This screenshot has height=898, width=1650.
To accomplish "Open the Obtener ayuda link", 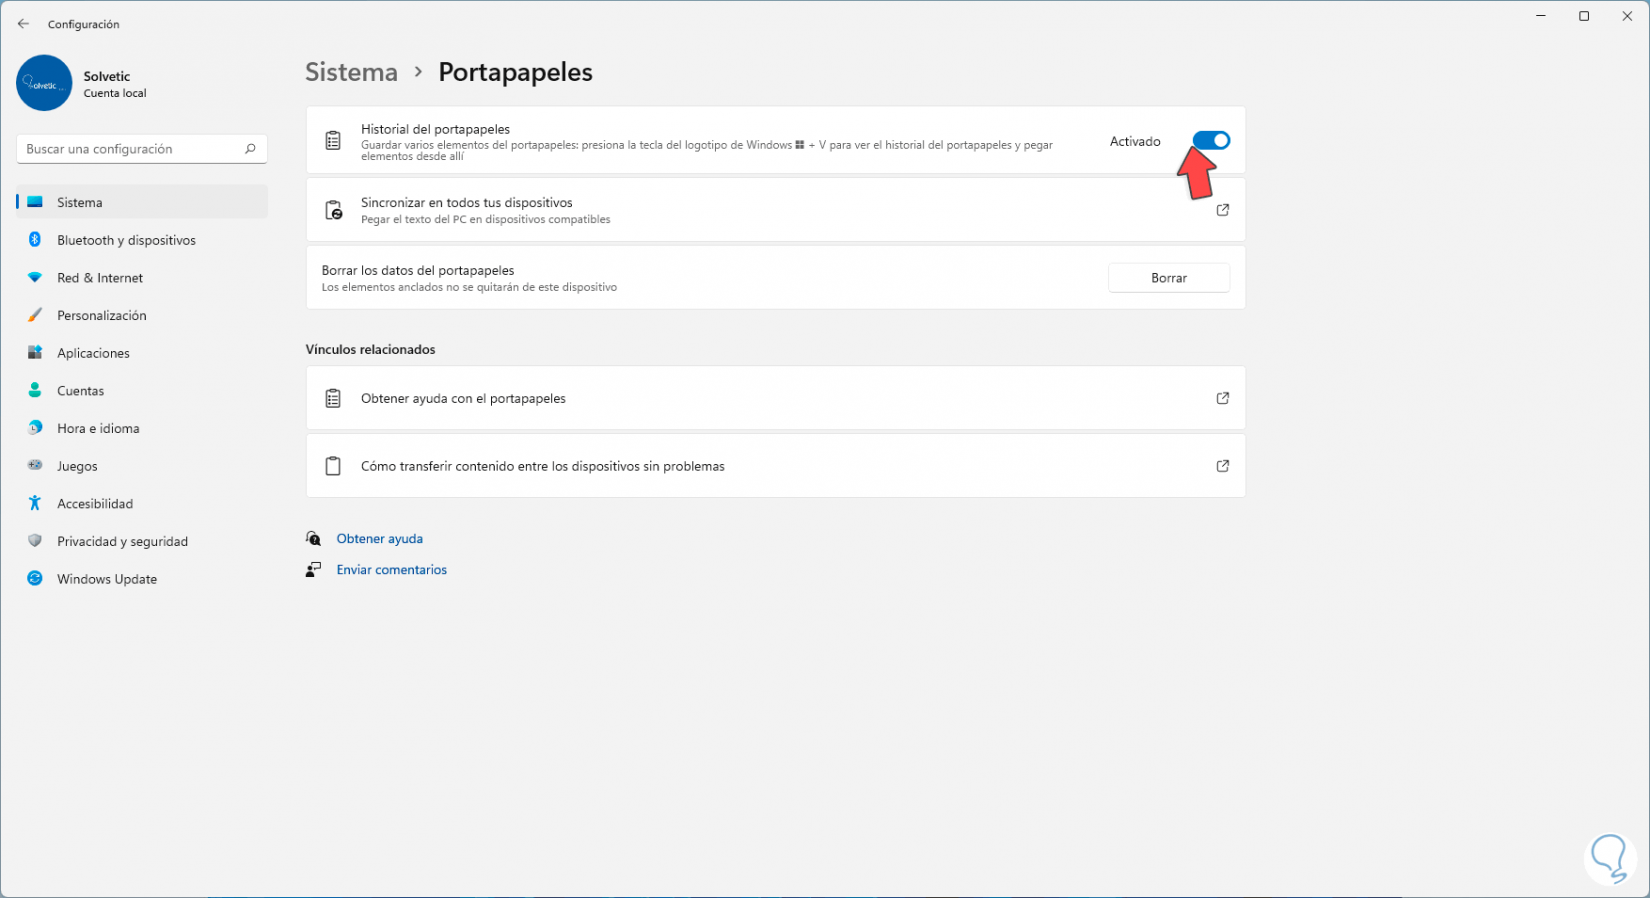I will pos(379,539).
